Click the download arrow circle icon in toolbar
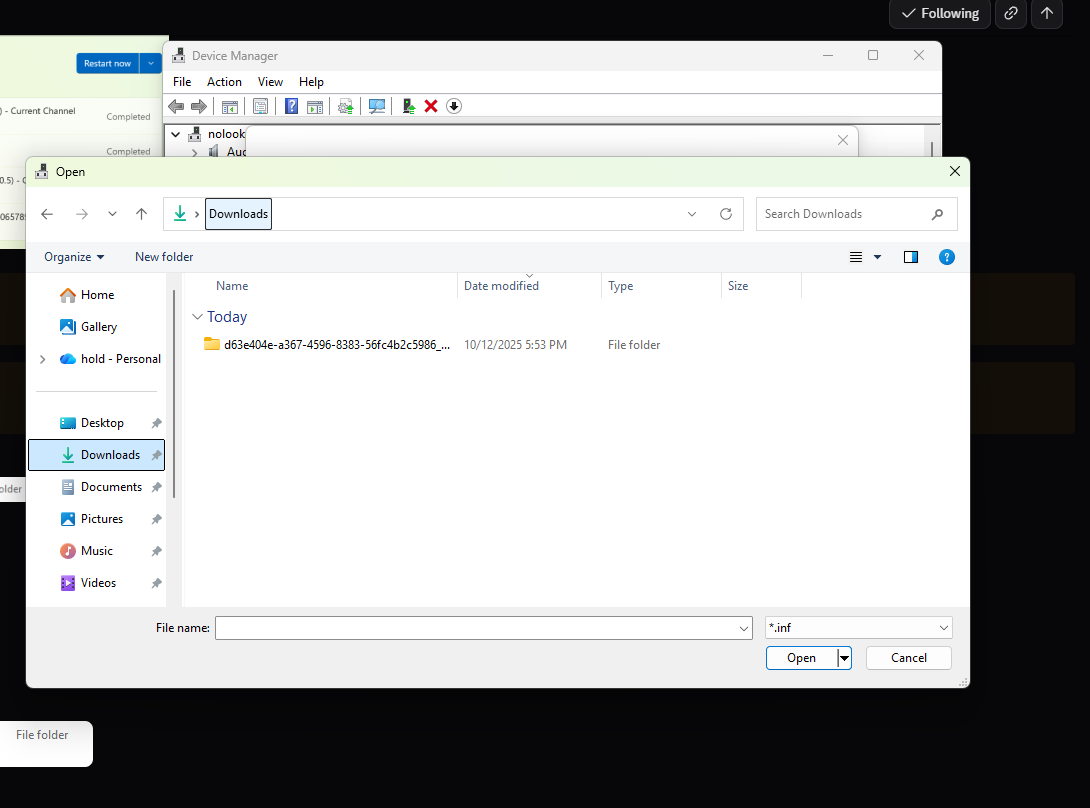 tap(454, 106)
